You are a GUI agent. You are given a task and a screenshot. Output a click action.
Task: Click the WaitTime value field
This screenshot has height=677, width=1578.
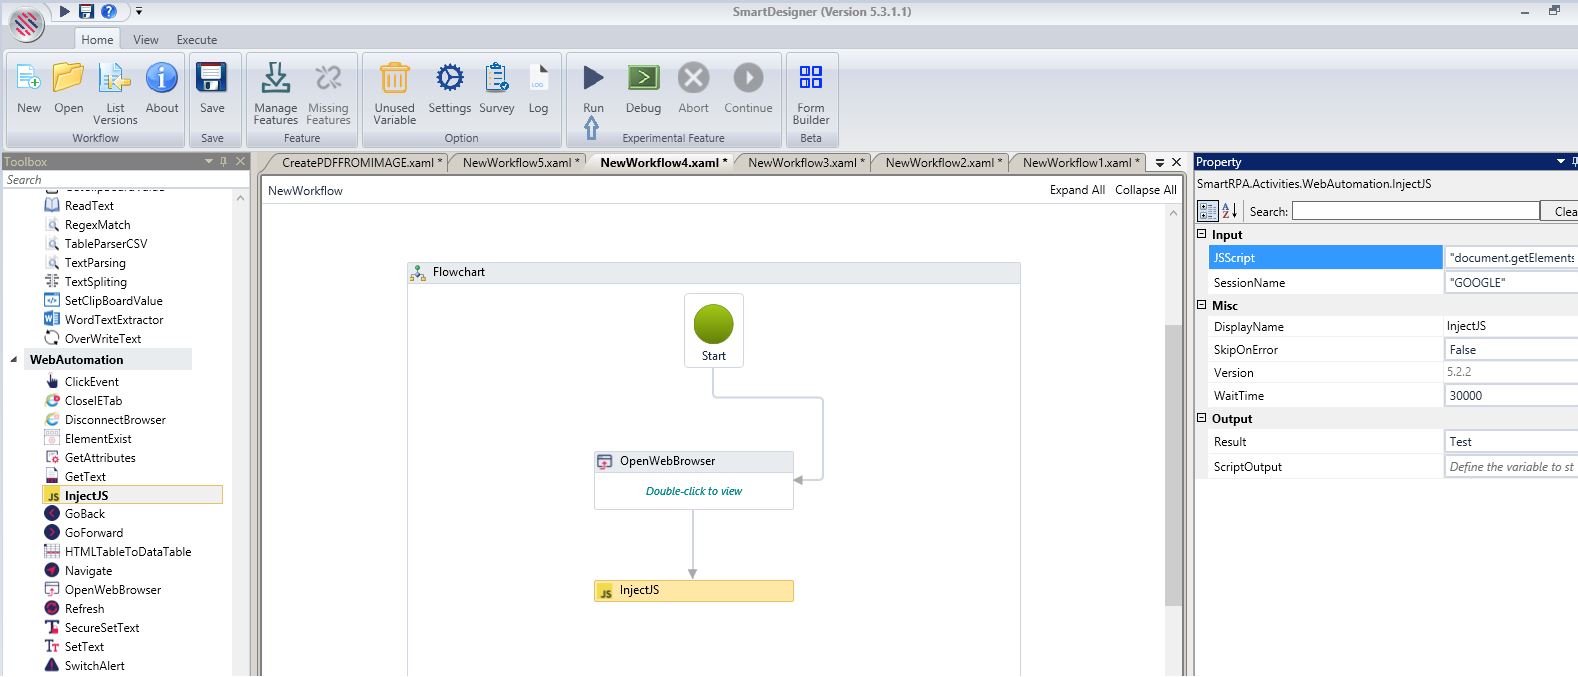tap(1510, 396)
